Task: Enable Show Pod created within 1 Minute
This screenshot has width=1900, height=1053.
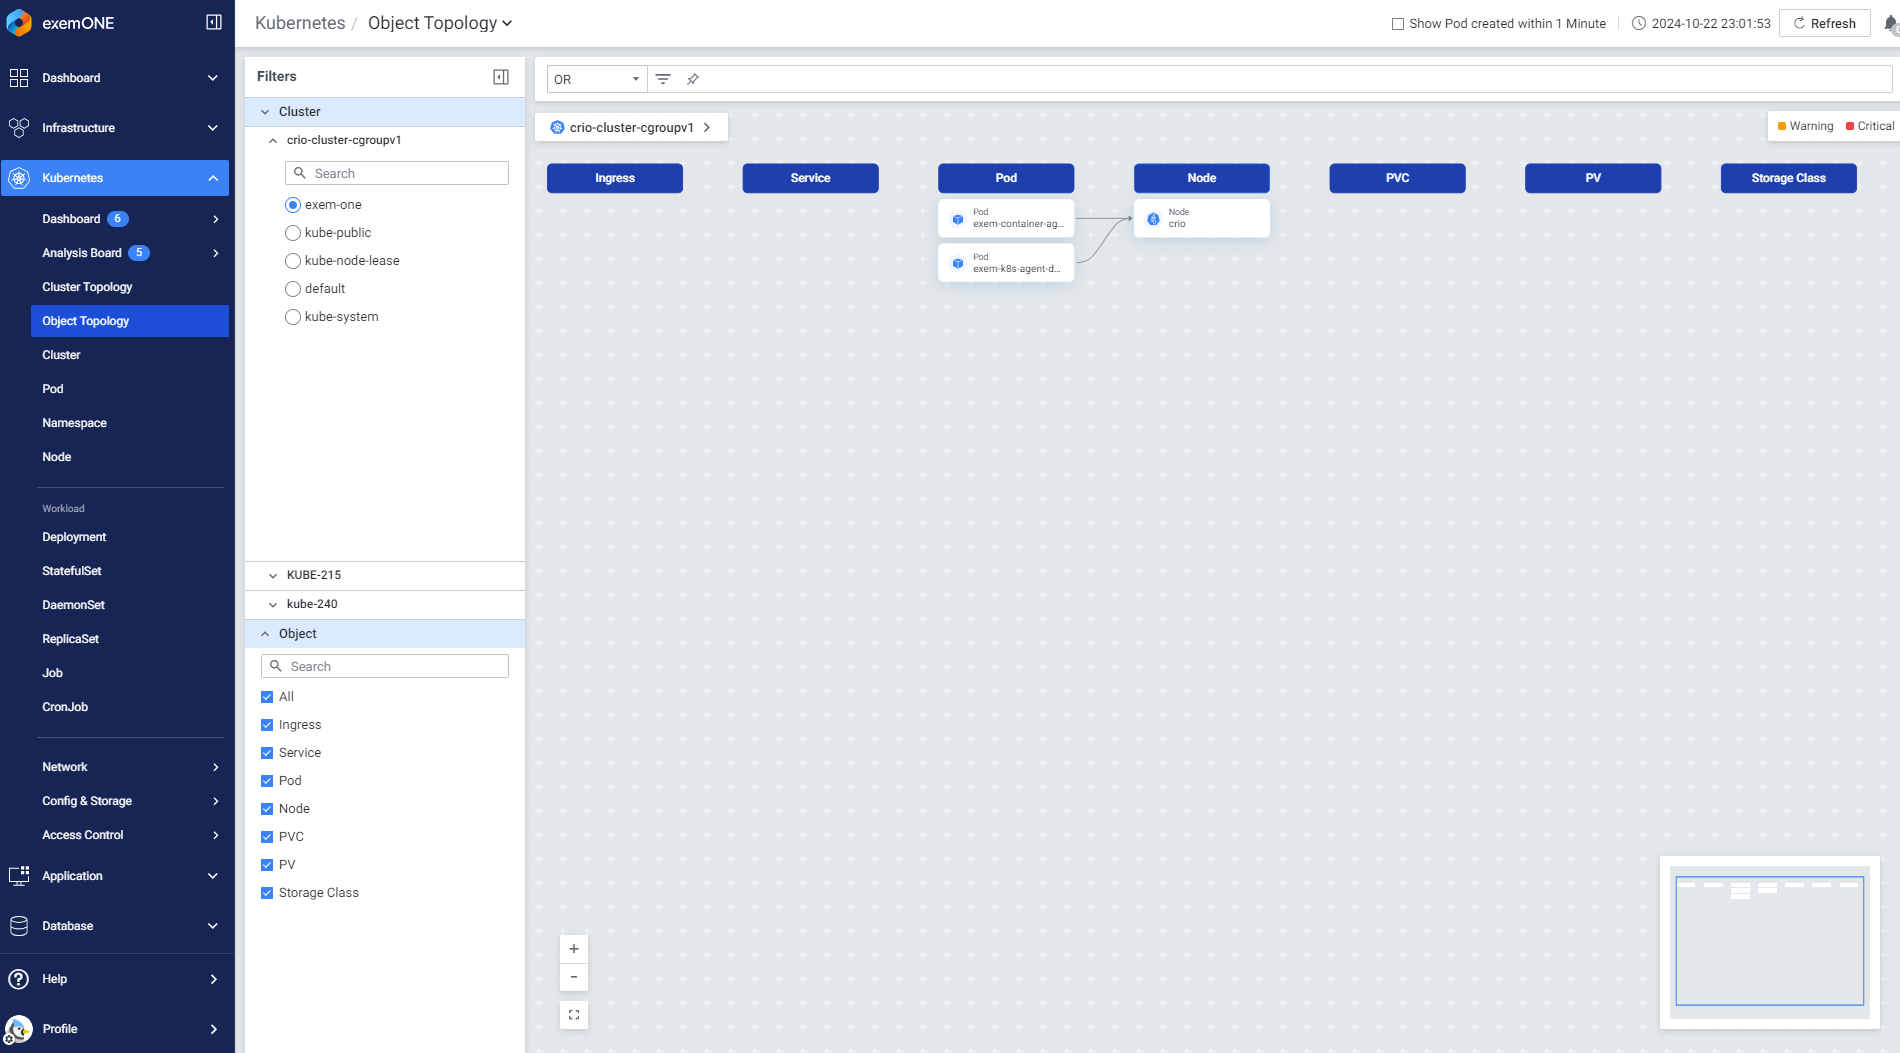Action: [x=1398, y=24]
